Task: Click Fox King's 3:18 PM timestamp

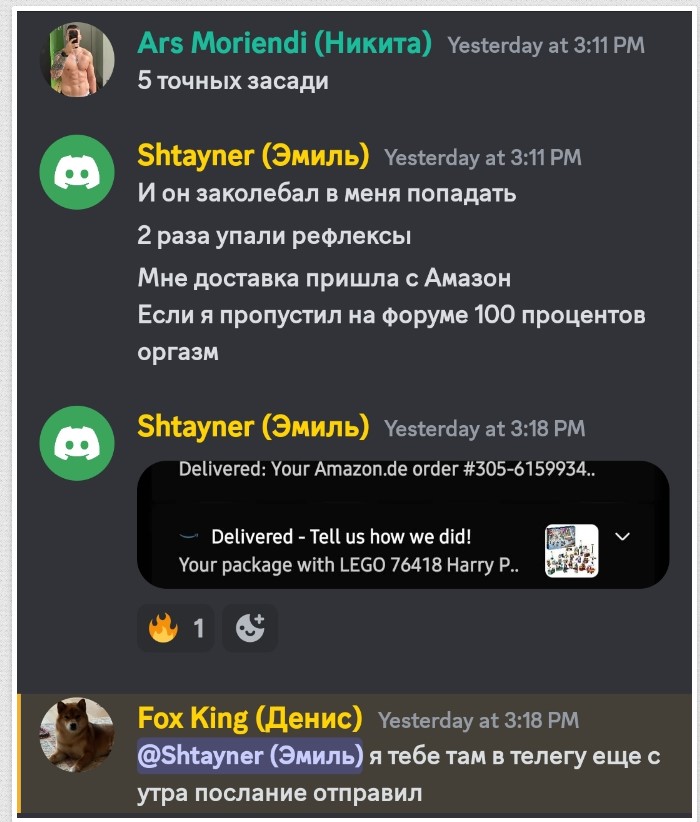Action: [479, 720]
